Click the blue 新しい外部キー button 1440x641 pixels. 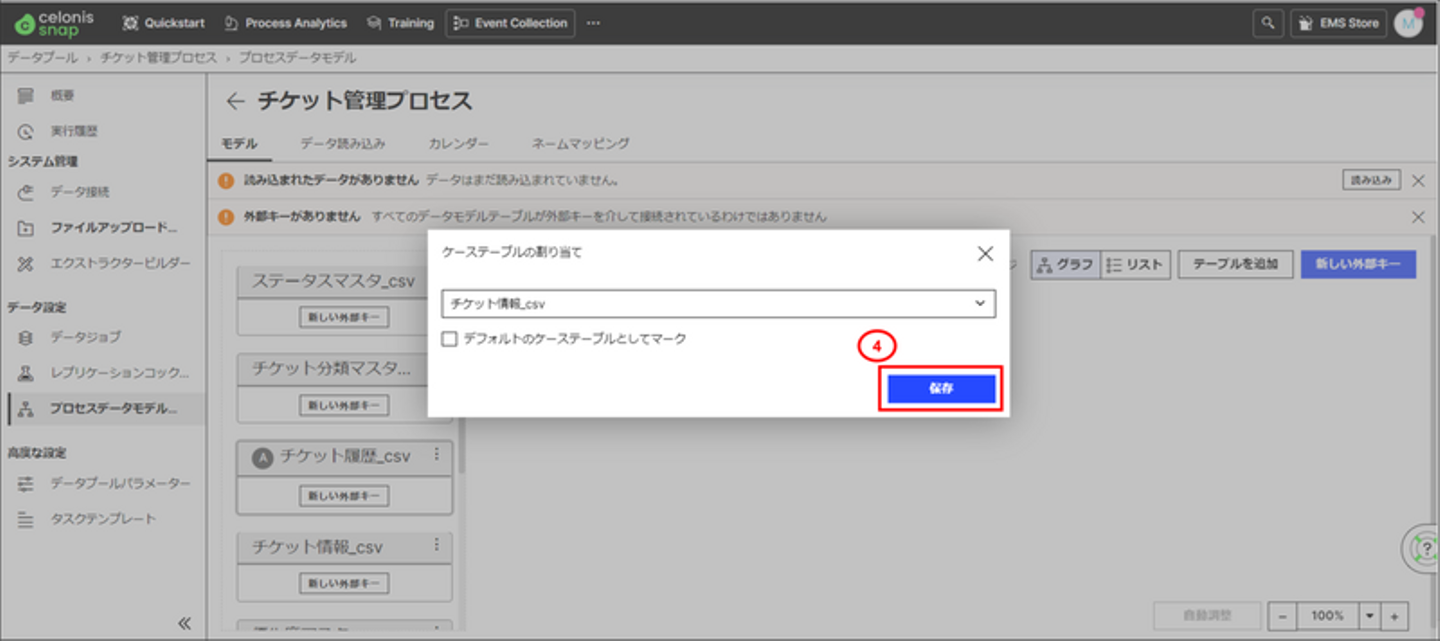(1358, 265)
